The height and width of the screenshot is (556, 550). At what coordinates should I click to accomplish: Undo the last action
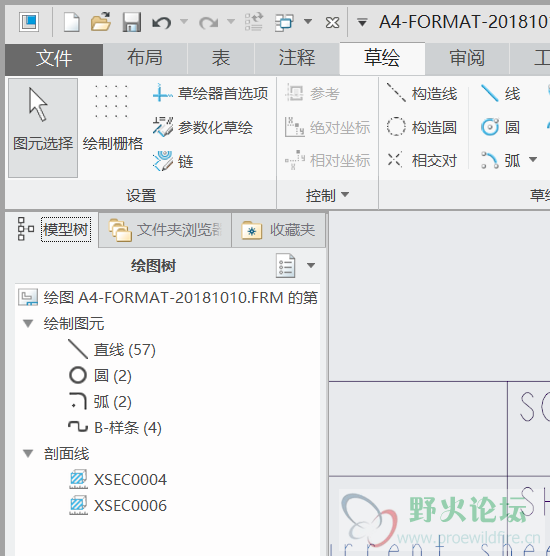coord(161,23)
